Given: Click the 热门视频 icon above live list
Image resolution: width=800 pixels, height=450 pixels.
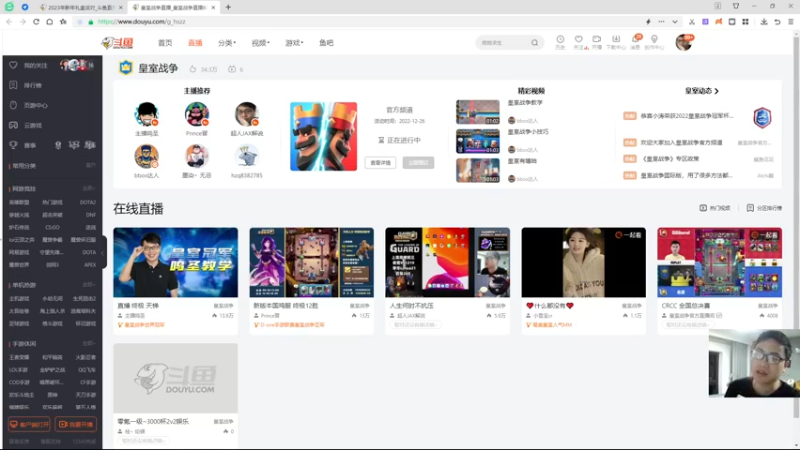Looking at the screenshot, I should (x=703, y=208).
